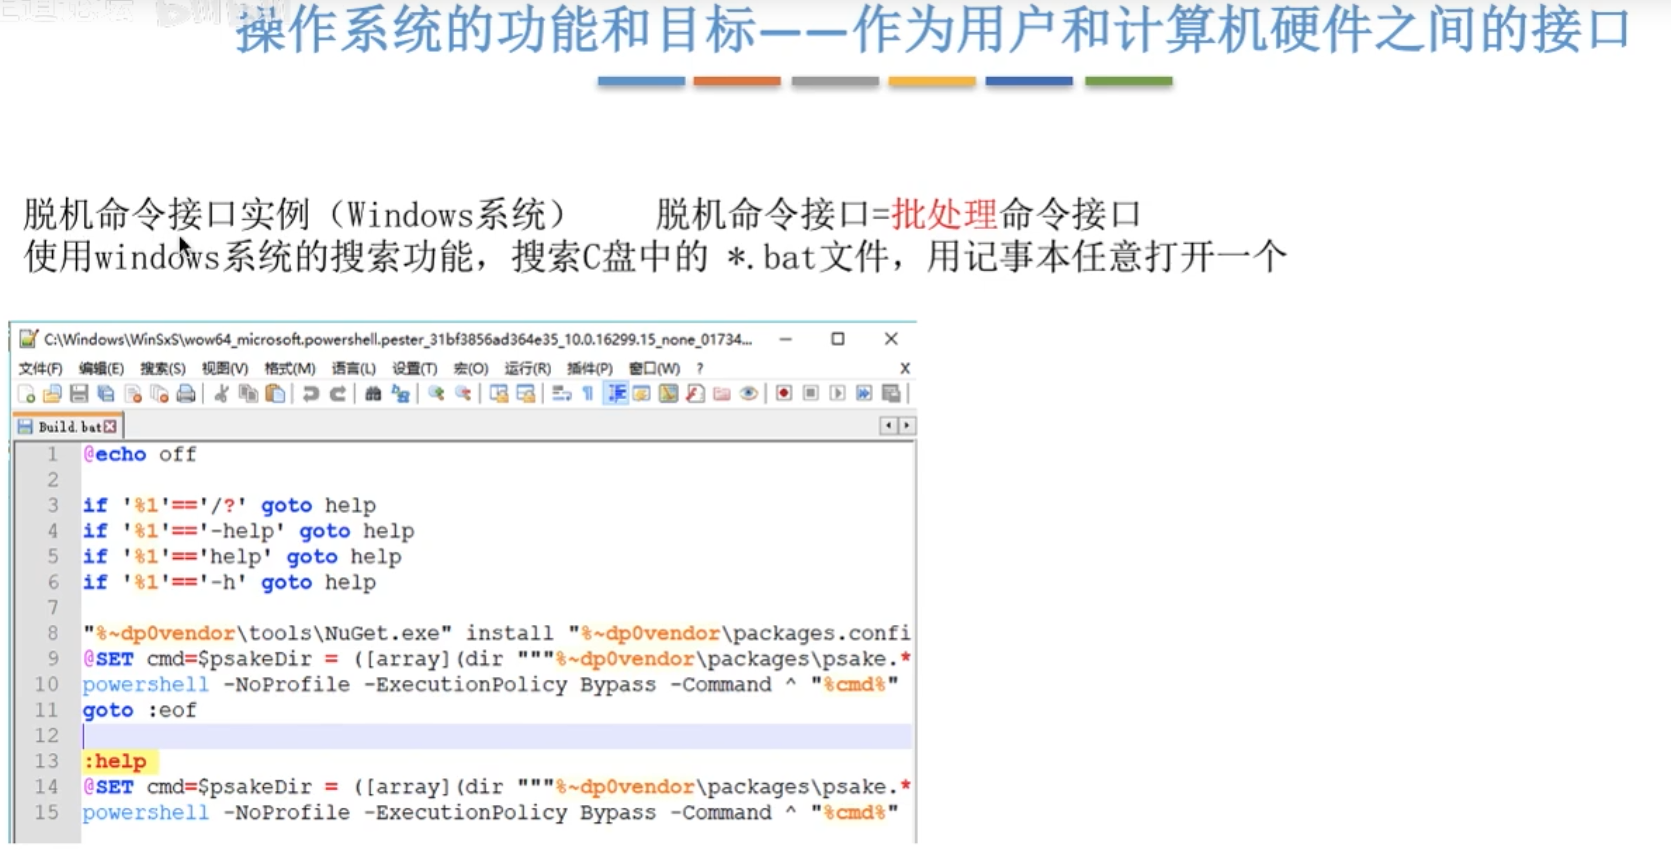This screenshot has height=863, width=1671.
Task: Click '@echo off' on line 1
Action: click(139, 454)
